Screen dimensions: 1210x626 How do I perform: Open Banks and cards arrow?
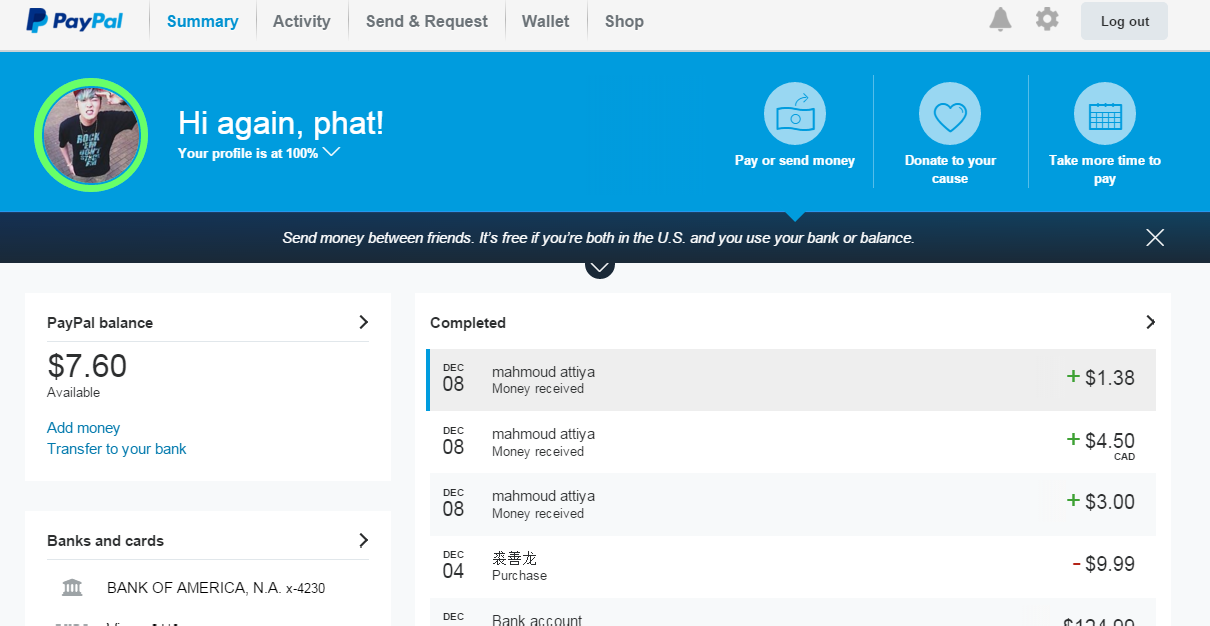[363, 540]
